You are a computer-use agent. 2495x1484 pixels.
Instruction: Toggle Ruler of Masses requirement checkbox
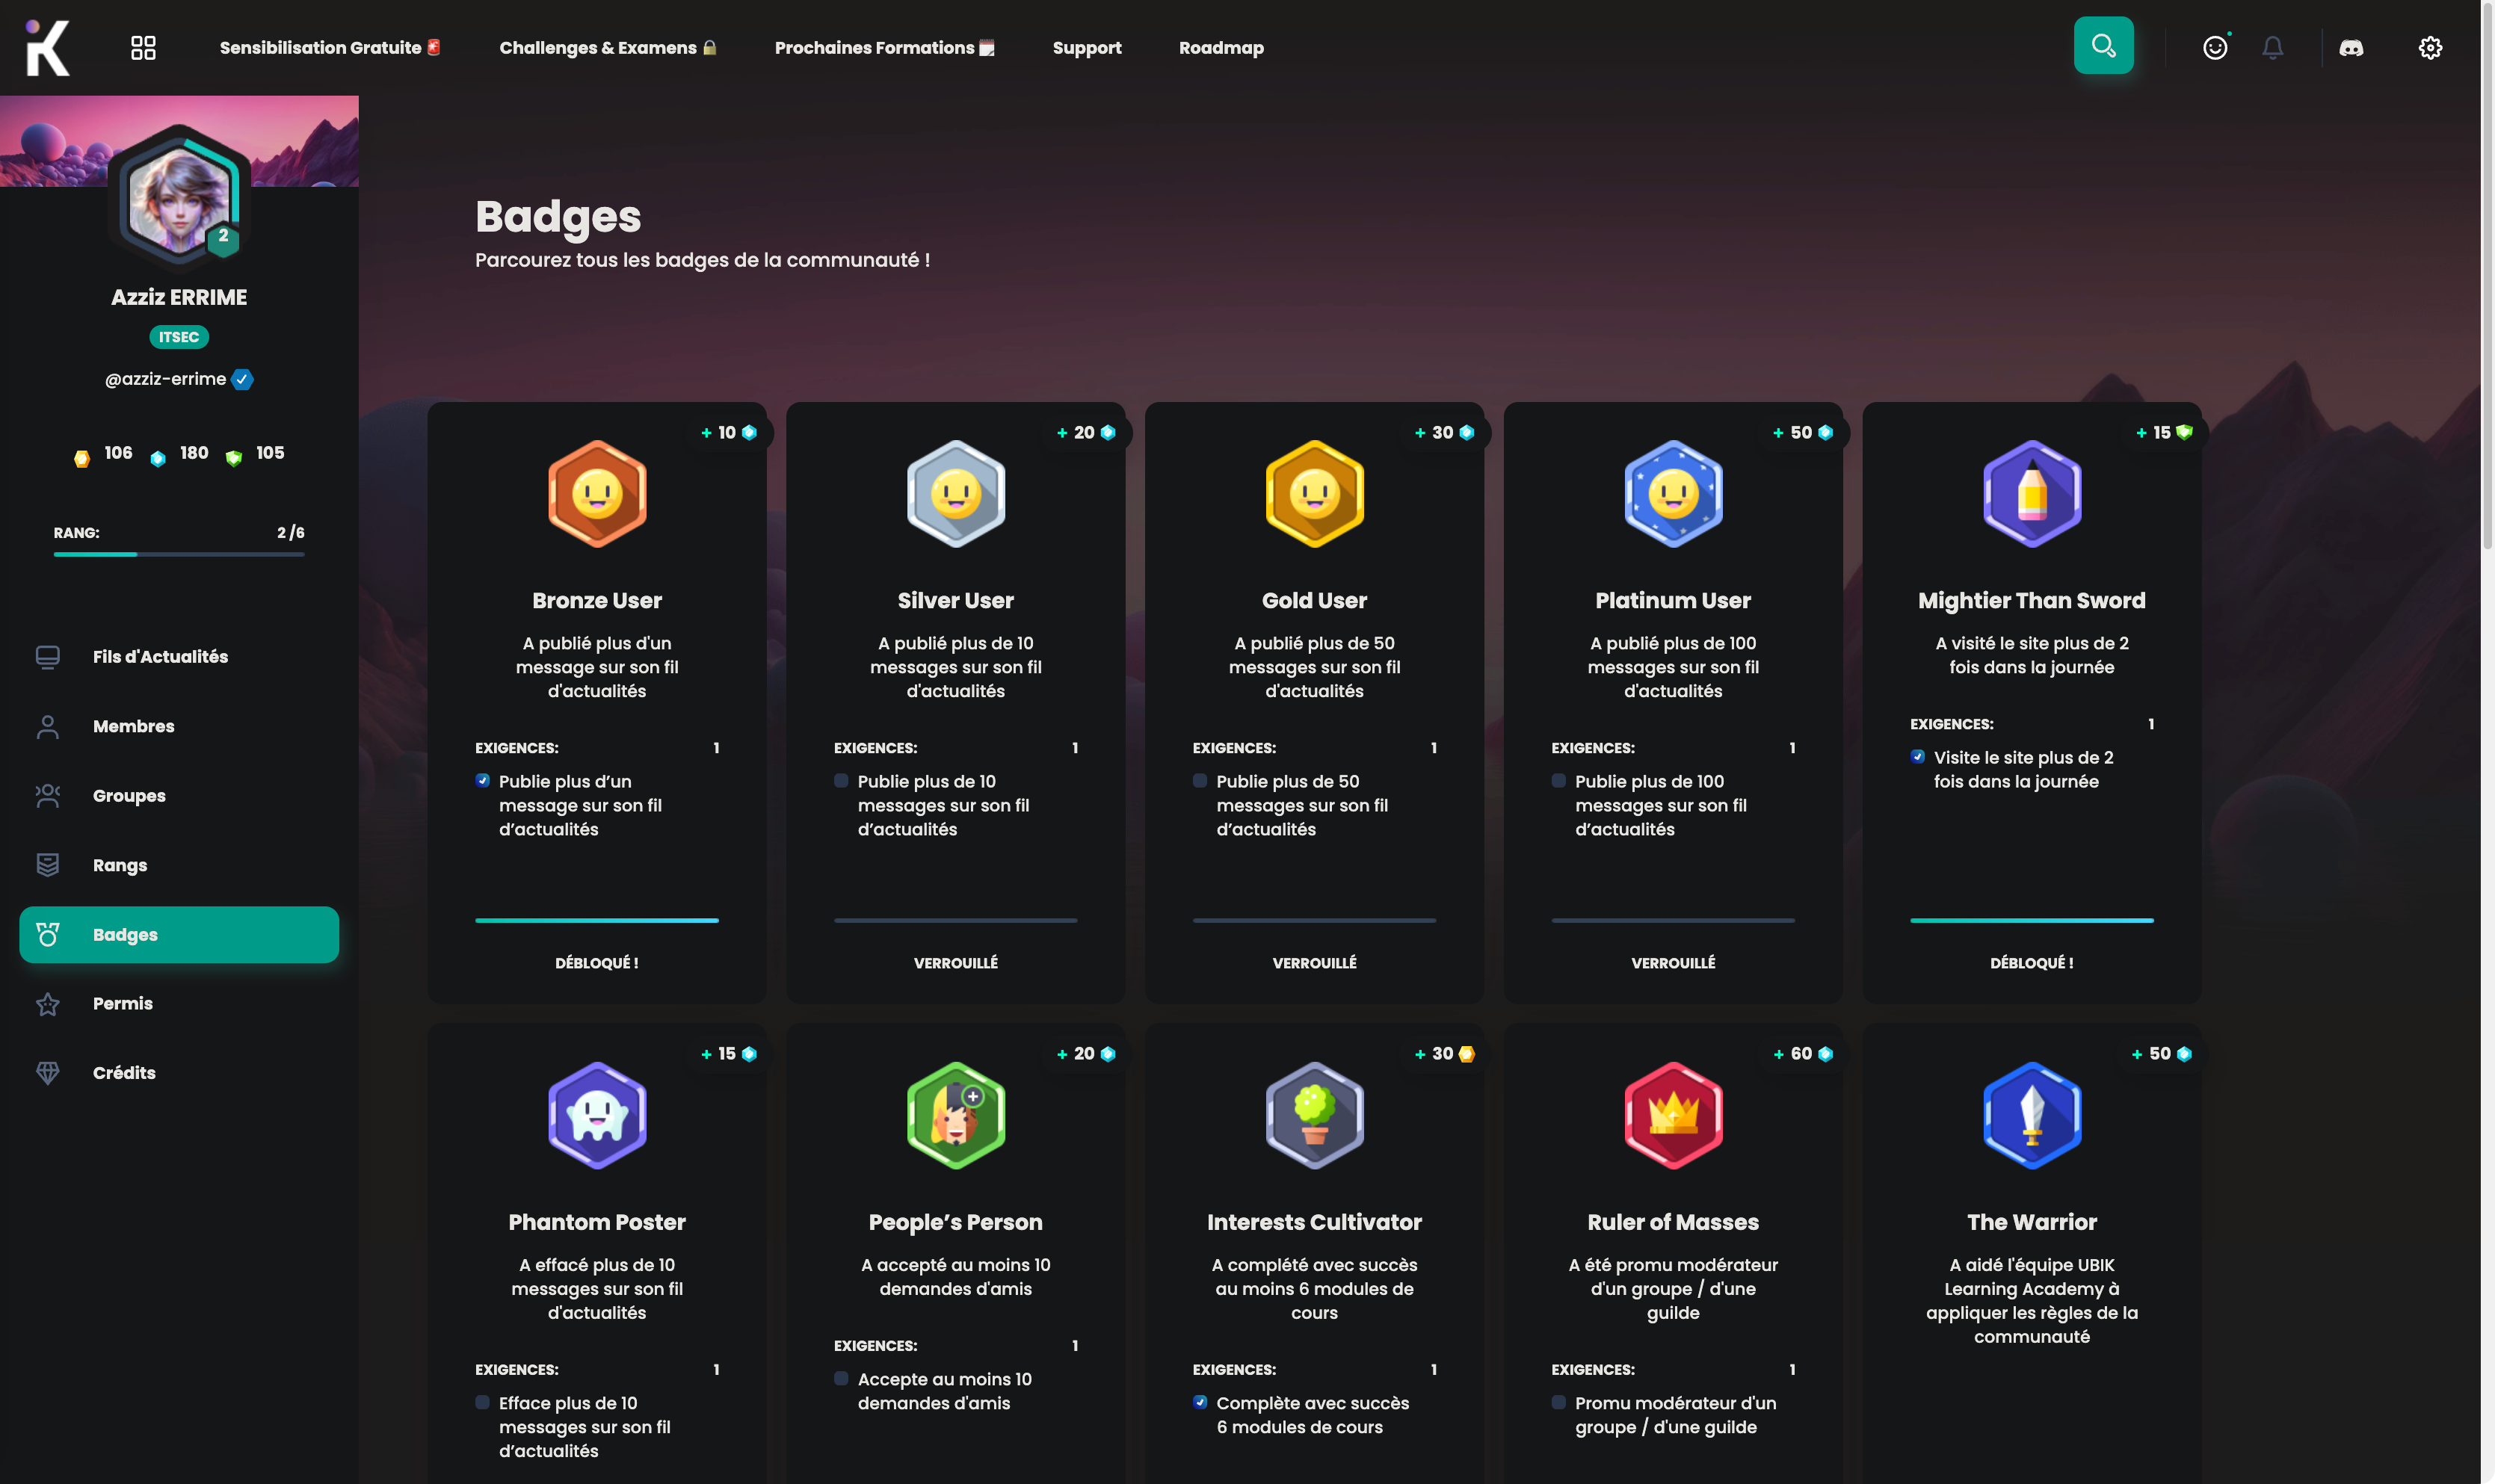tap(1559, 1402)
